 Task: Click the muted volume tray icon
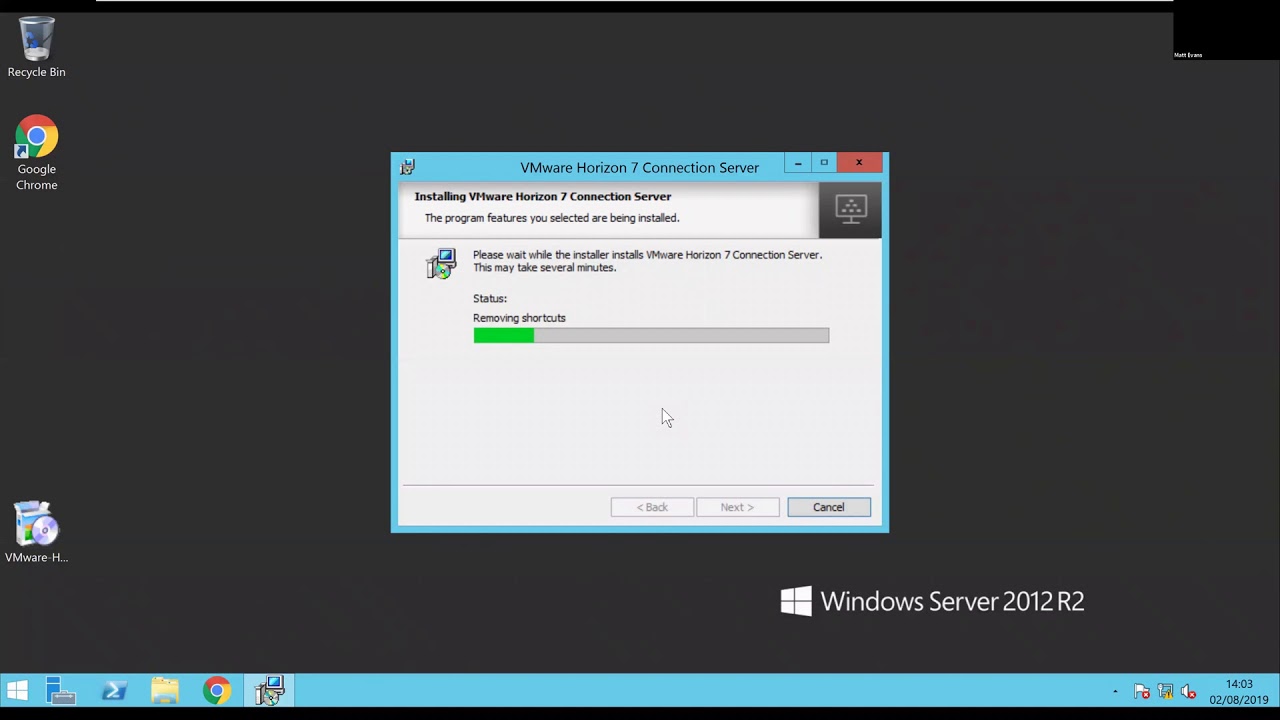1189,691
